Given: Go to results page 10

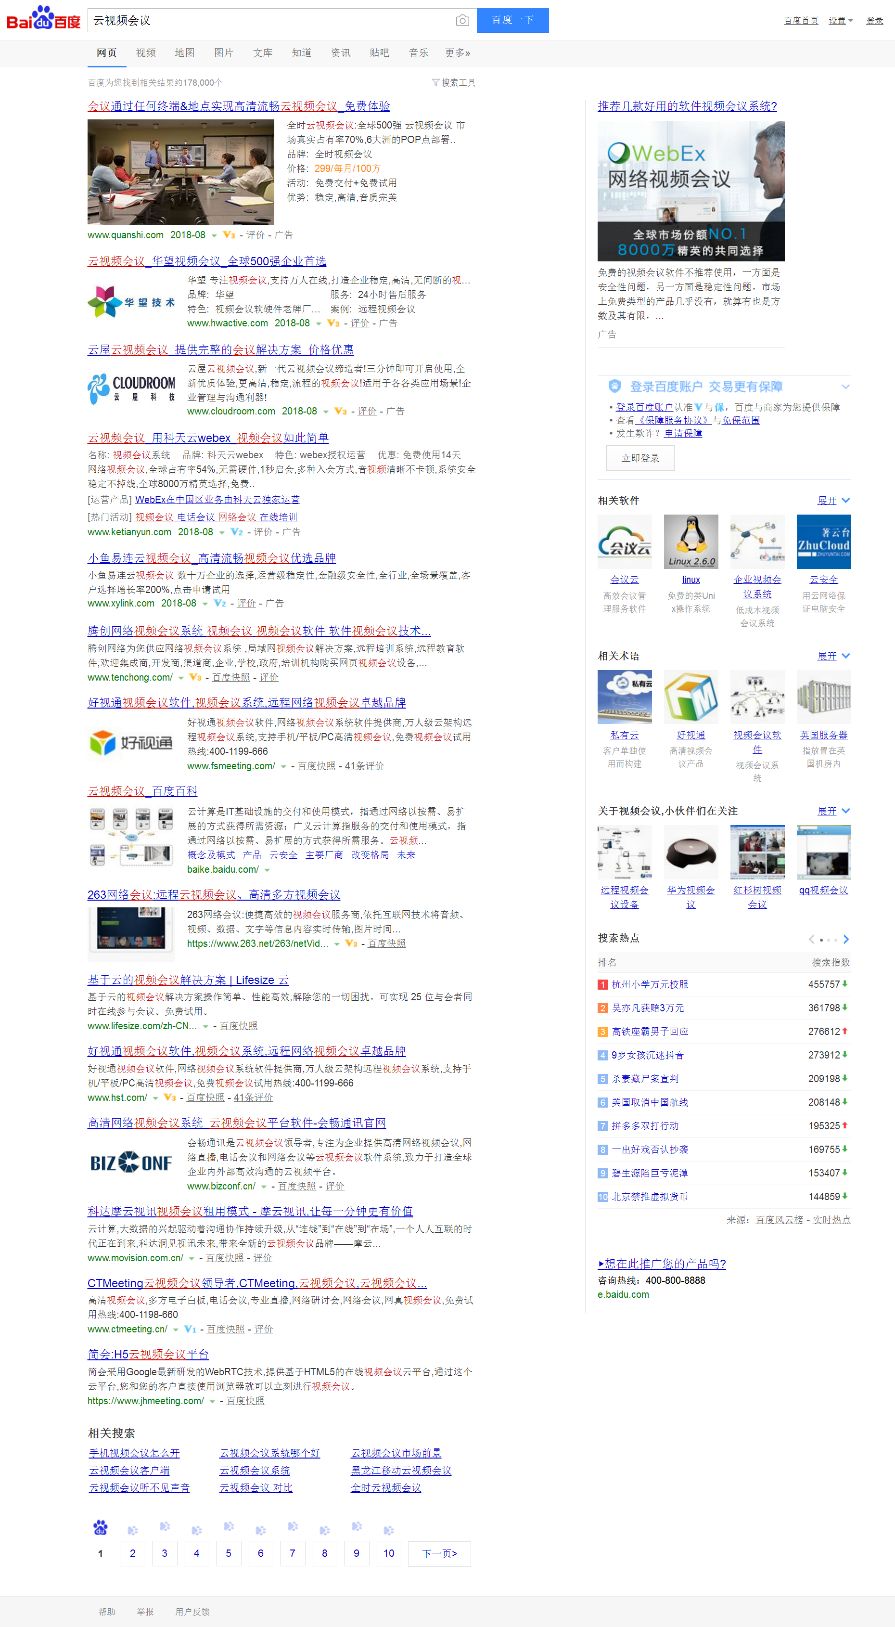Looking at the screenshot, I should [x=389, y=1553].
